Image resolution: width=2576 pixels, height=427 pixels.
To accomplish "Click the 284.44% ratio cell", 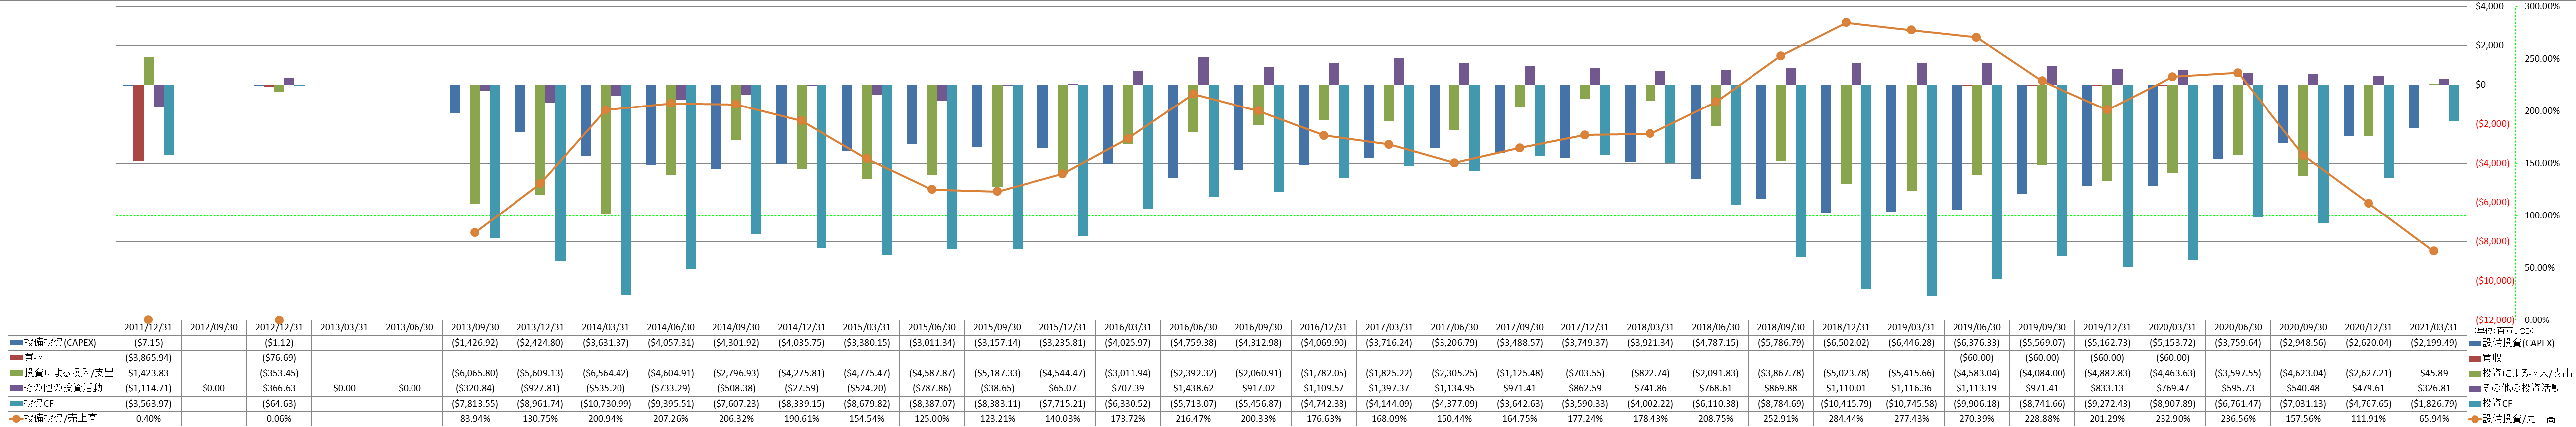I will pos(1846,418).
